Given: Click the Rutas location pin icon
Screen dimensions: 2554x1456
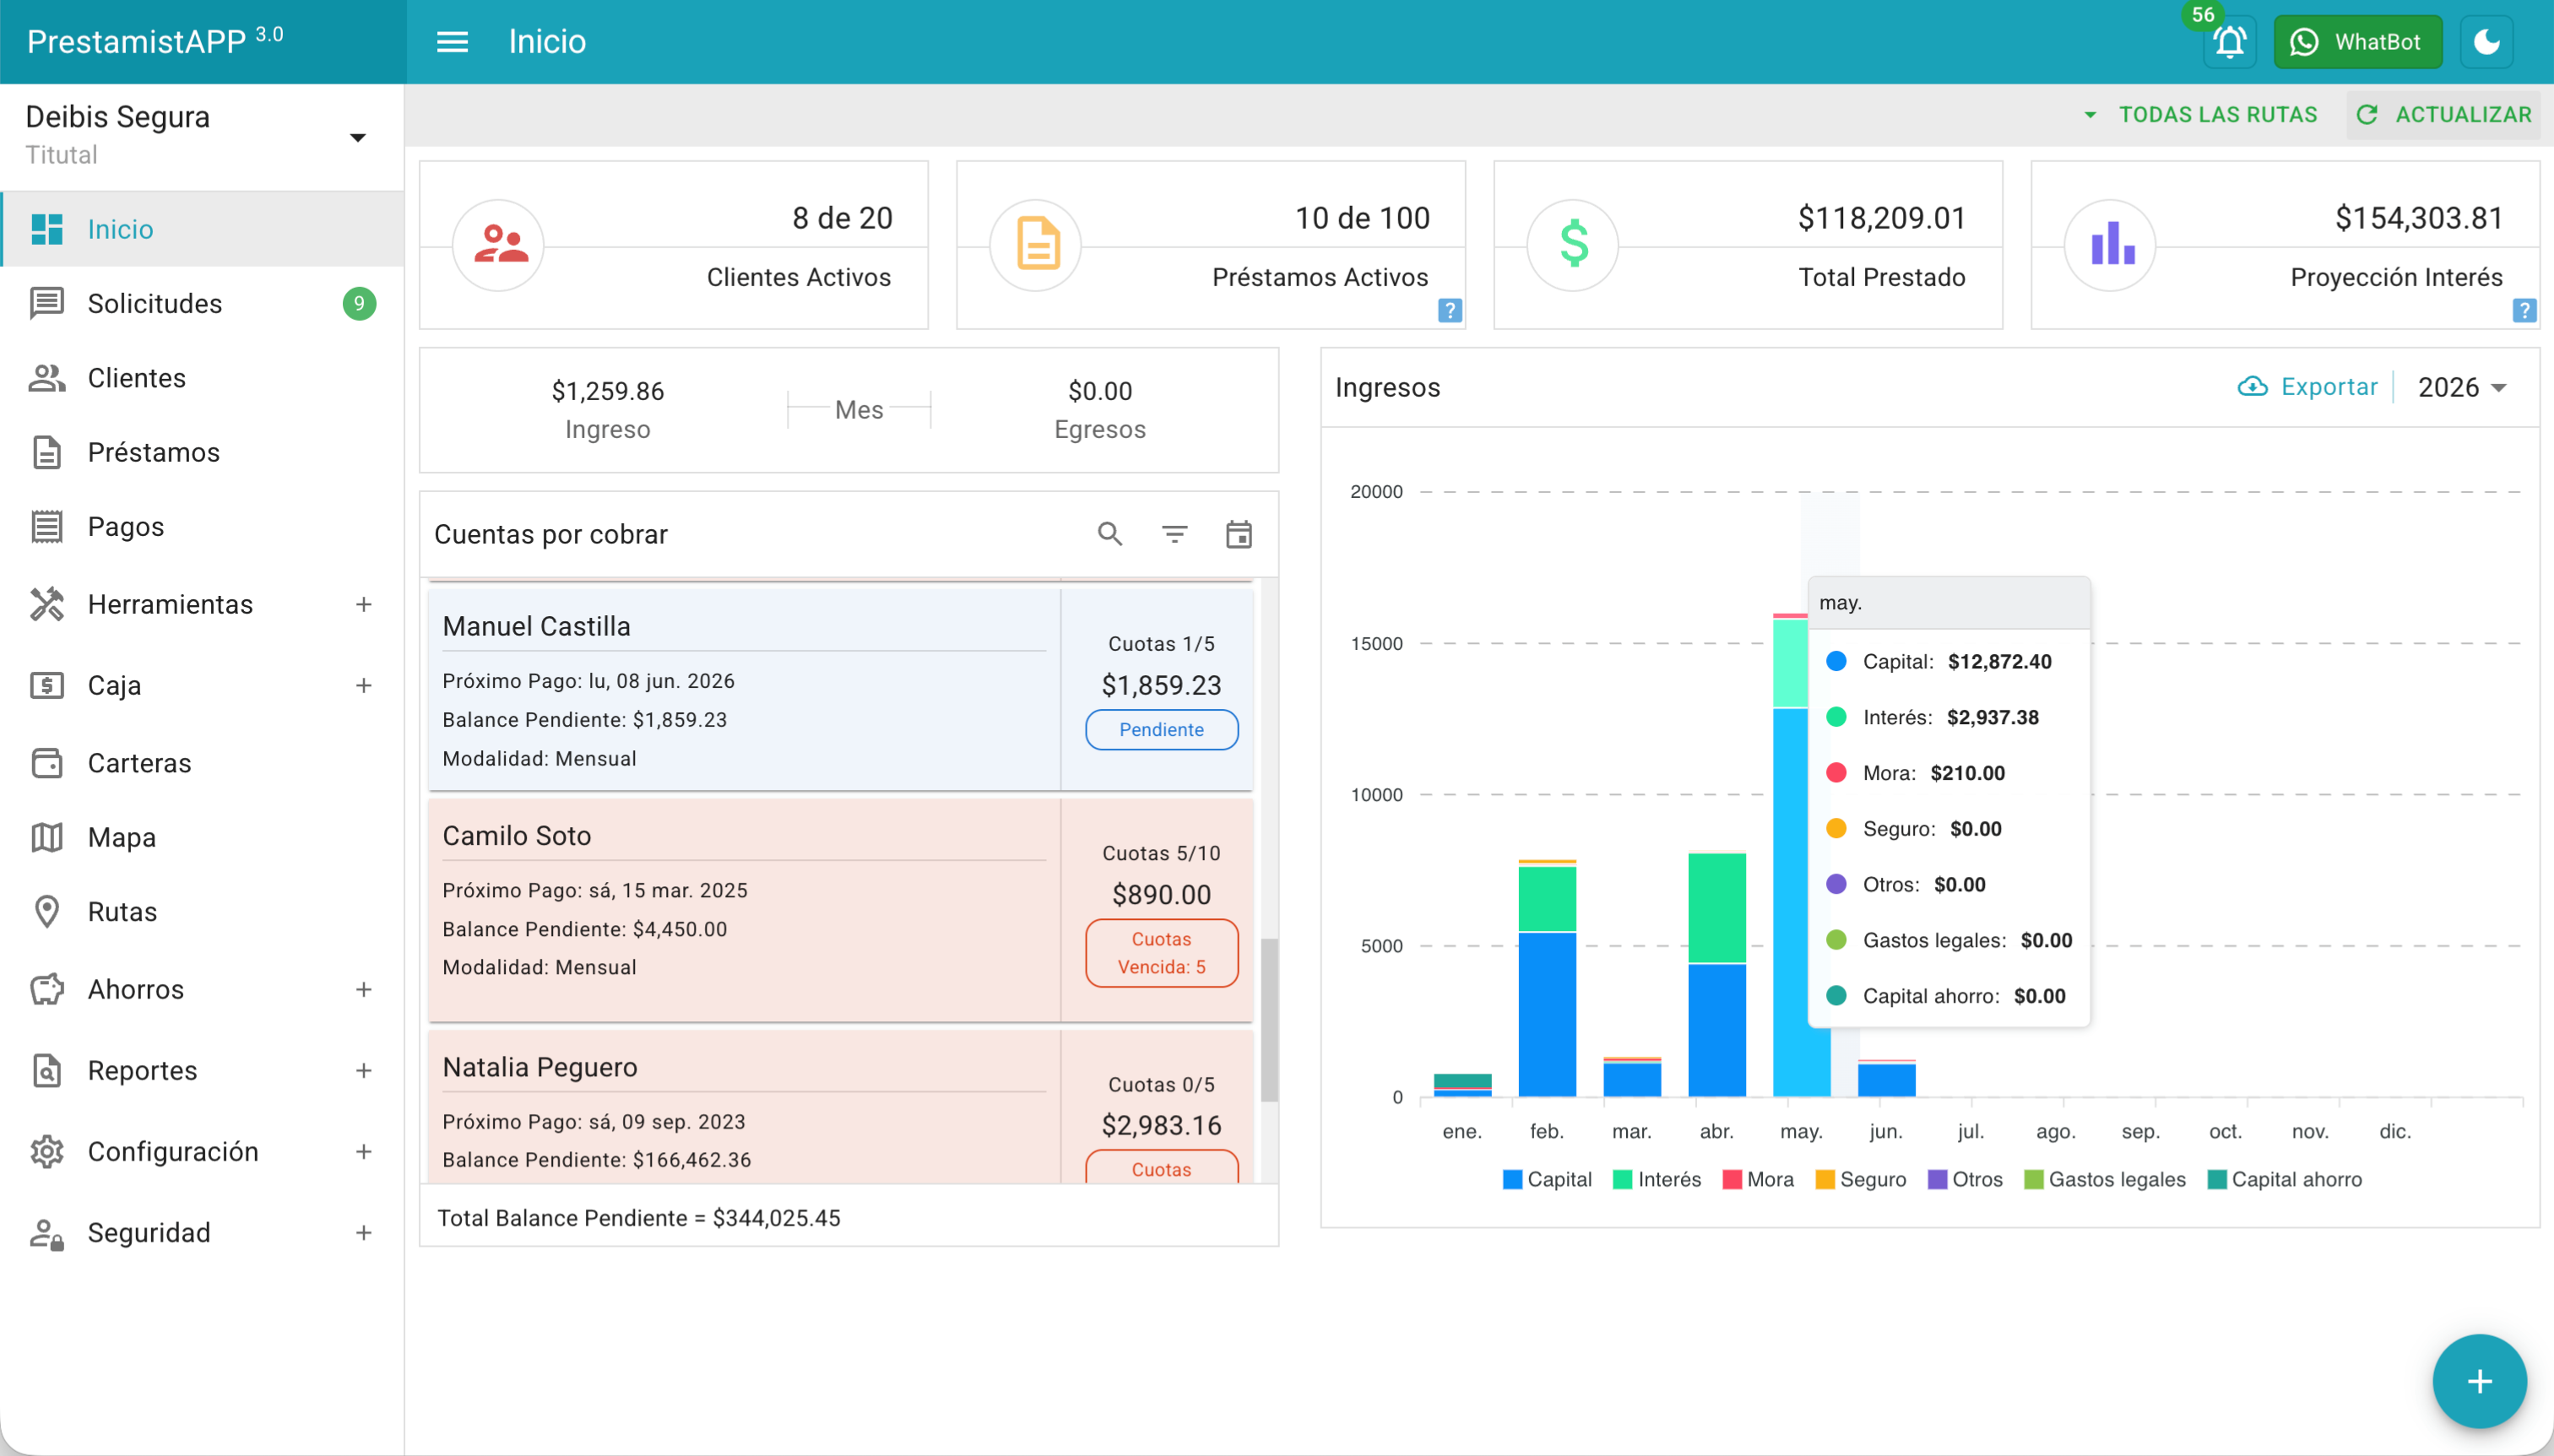Looking at the screenshot, I should coord(47,911).
